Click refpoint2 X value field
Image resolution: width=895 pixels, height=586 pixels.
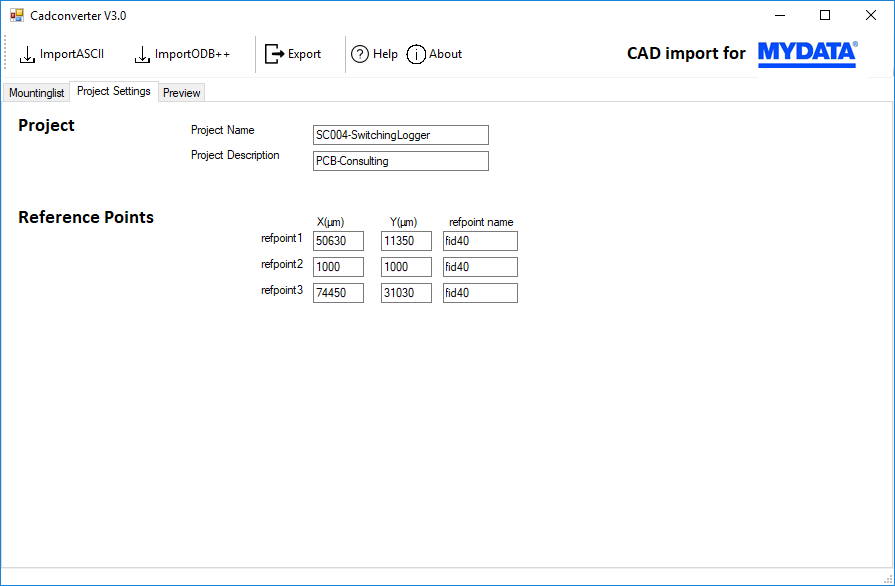(x=338, y=267)
